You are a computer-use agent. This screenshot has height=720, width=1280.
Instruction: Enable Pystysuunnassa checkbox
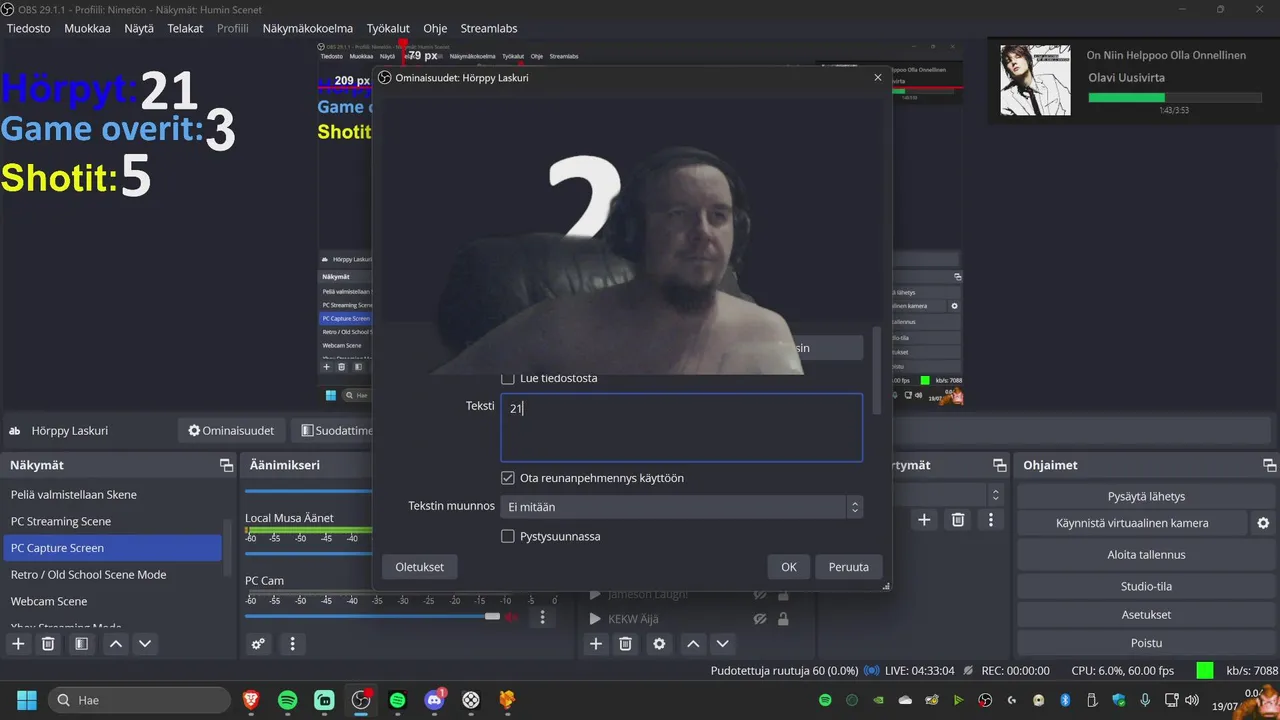[508, 537]
